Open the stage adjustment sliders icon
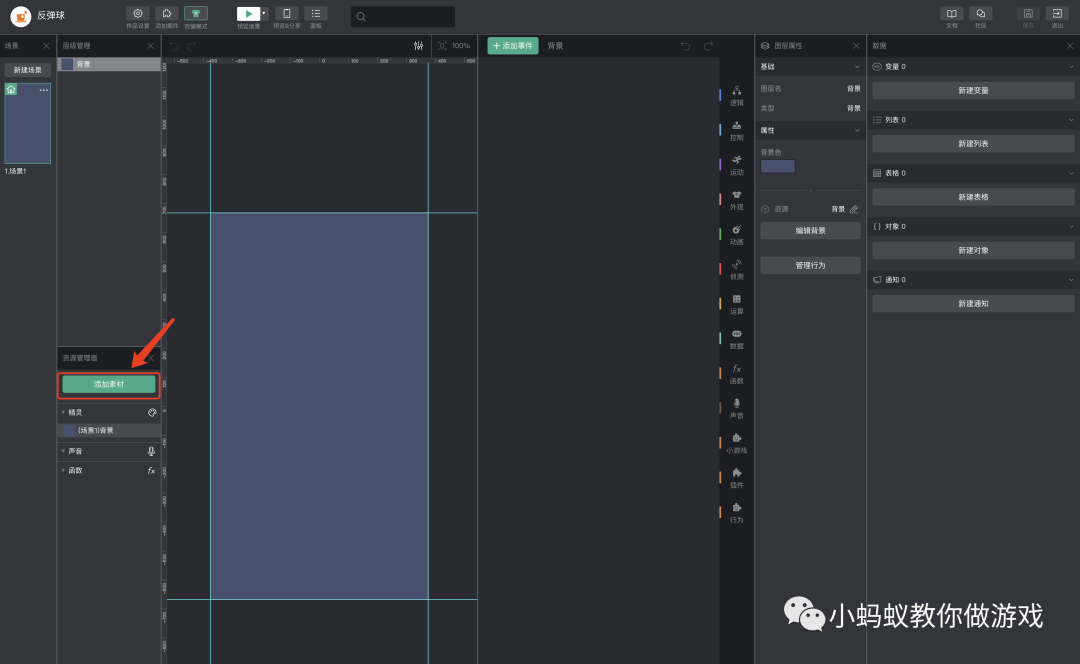 [418, 46]
